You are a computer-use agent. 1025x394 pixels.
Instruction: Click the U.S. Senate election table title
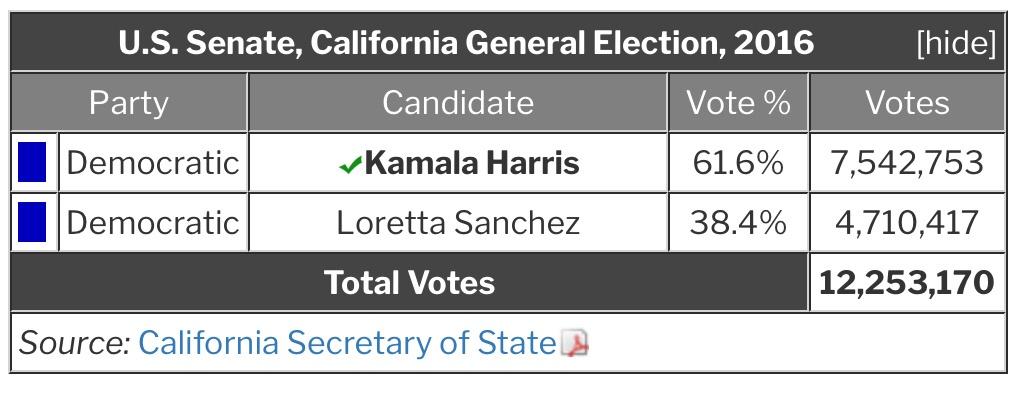tap(466, 44)
